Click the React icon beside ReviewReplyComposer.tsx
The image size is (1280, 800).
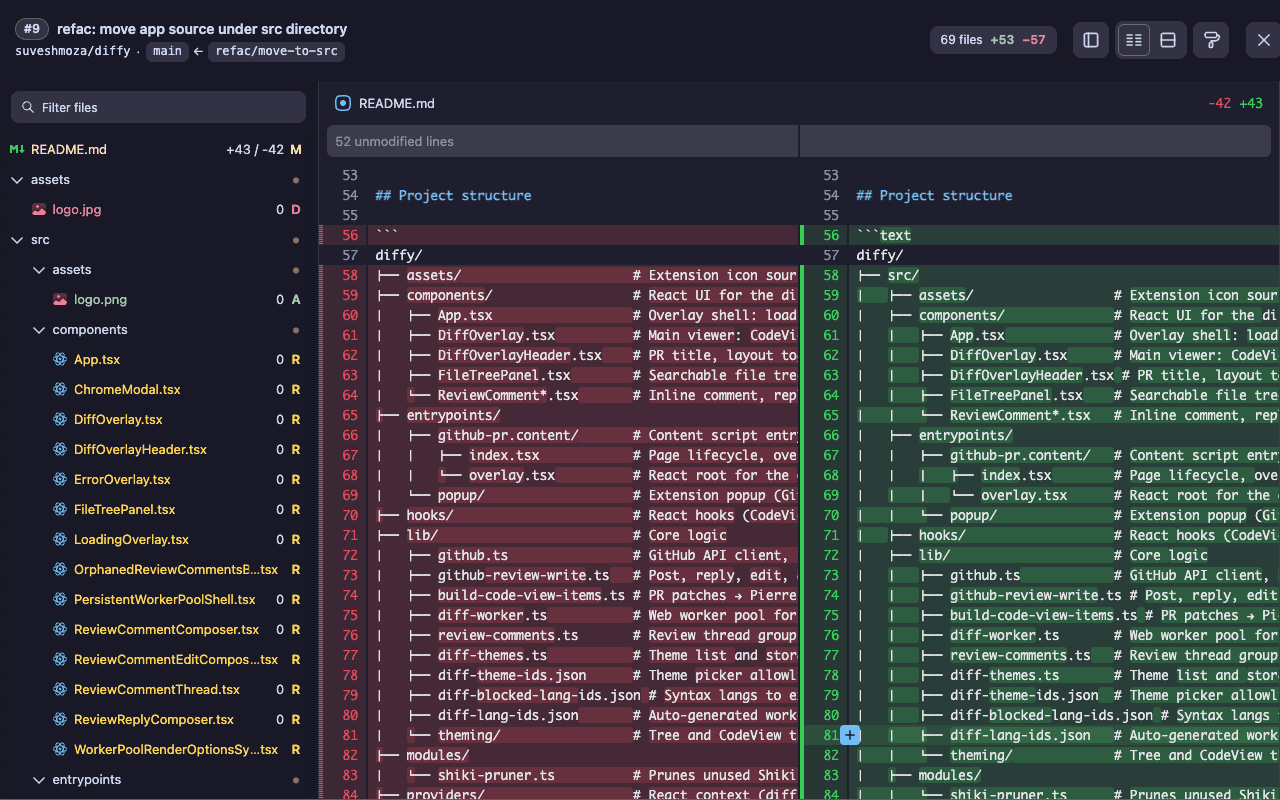60,719
